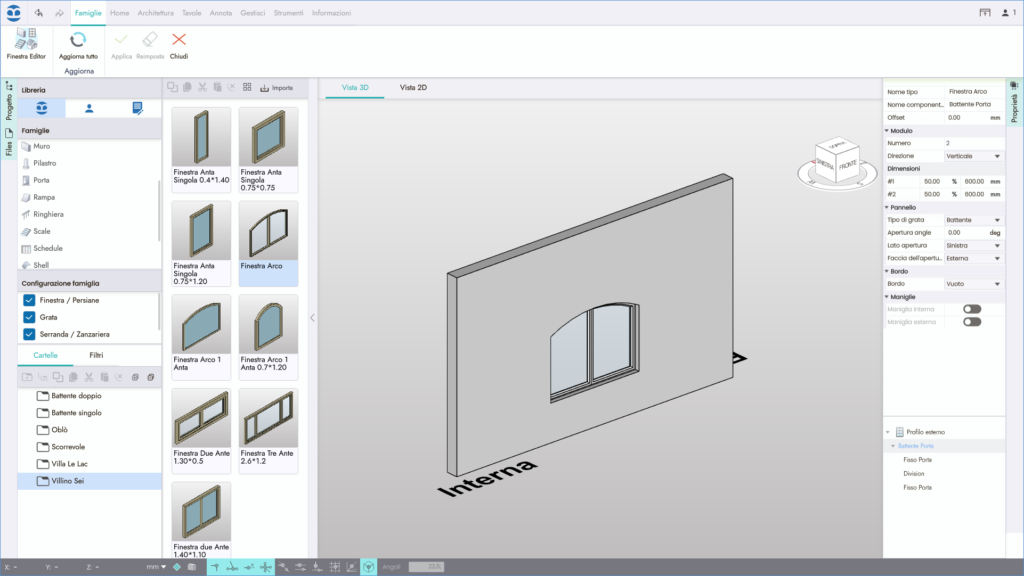The image size is (1024, 576).
Task: Open the Finestra Editor tool
Action: [x=27, y=40]
